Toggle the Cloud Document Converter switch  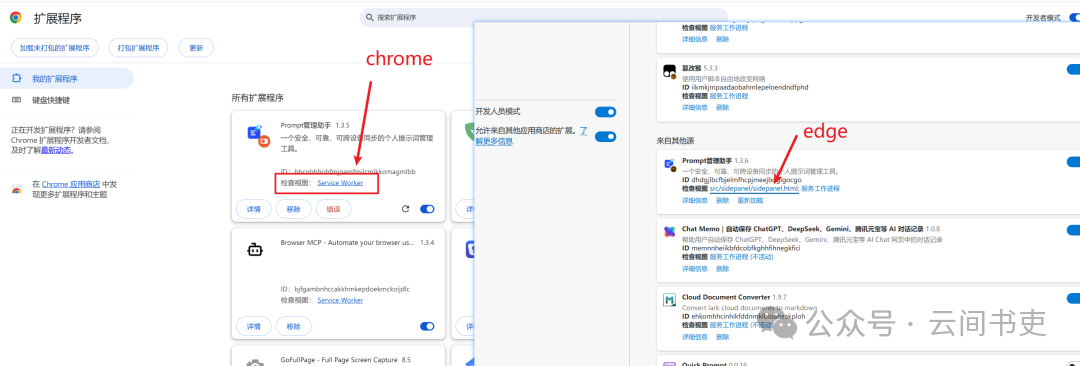(x=1073, y=298)
